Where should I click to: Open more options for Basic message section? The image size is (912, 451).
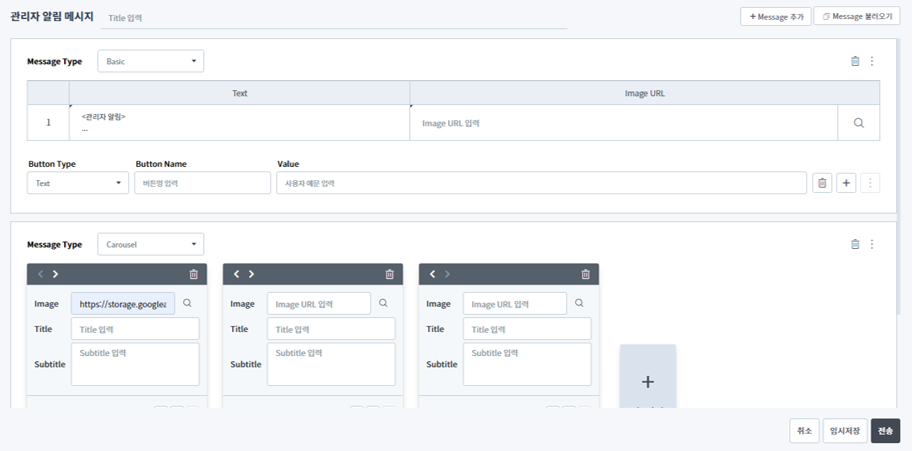872,61
